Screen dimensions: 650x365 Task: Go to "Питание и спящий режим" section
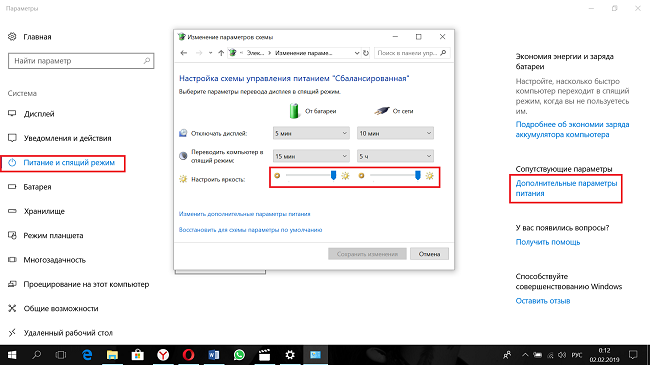(x=69, y=163)
